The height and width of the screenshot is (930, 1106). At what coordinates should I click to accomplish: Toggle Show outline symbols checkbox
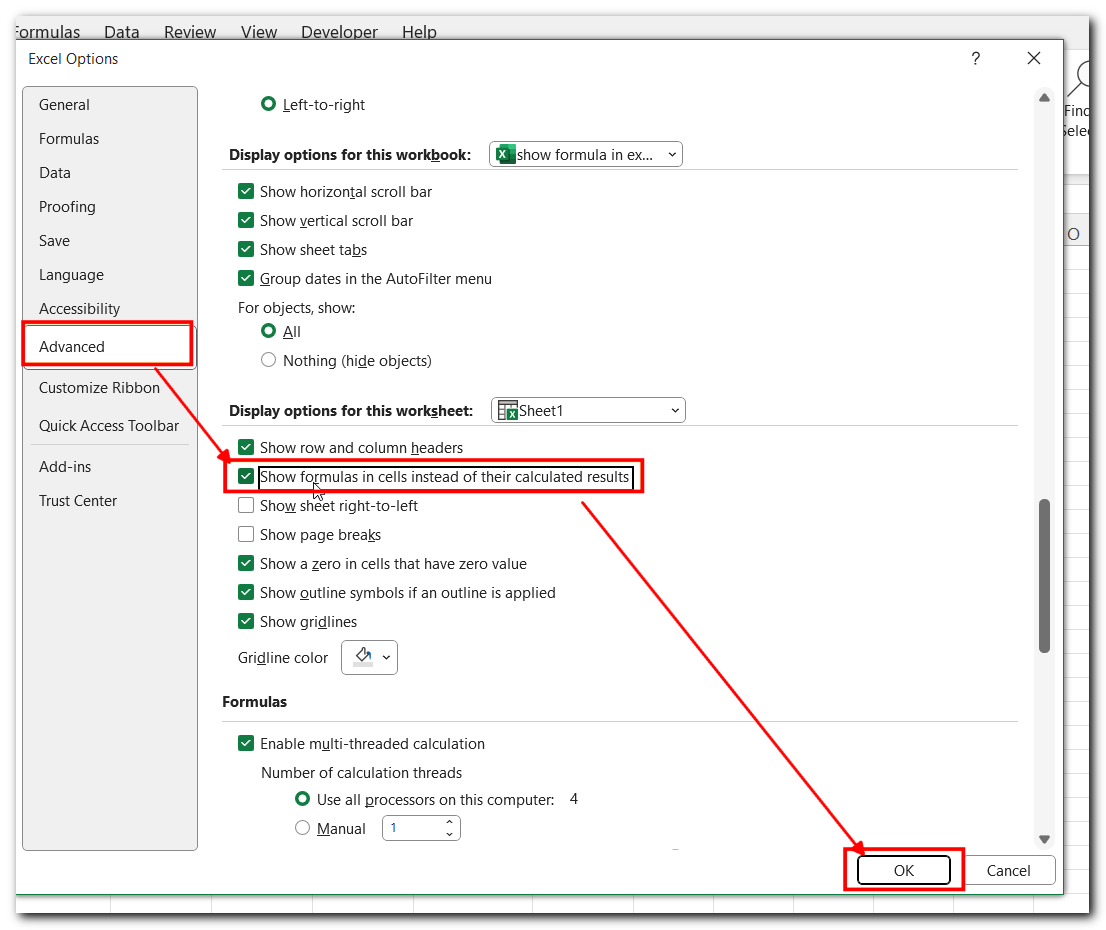[245, 592]
